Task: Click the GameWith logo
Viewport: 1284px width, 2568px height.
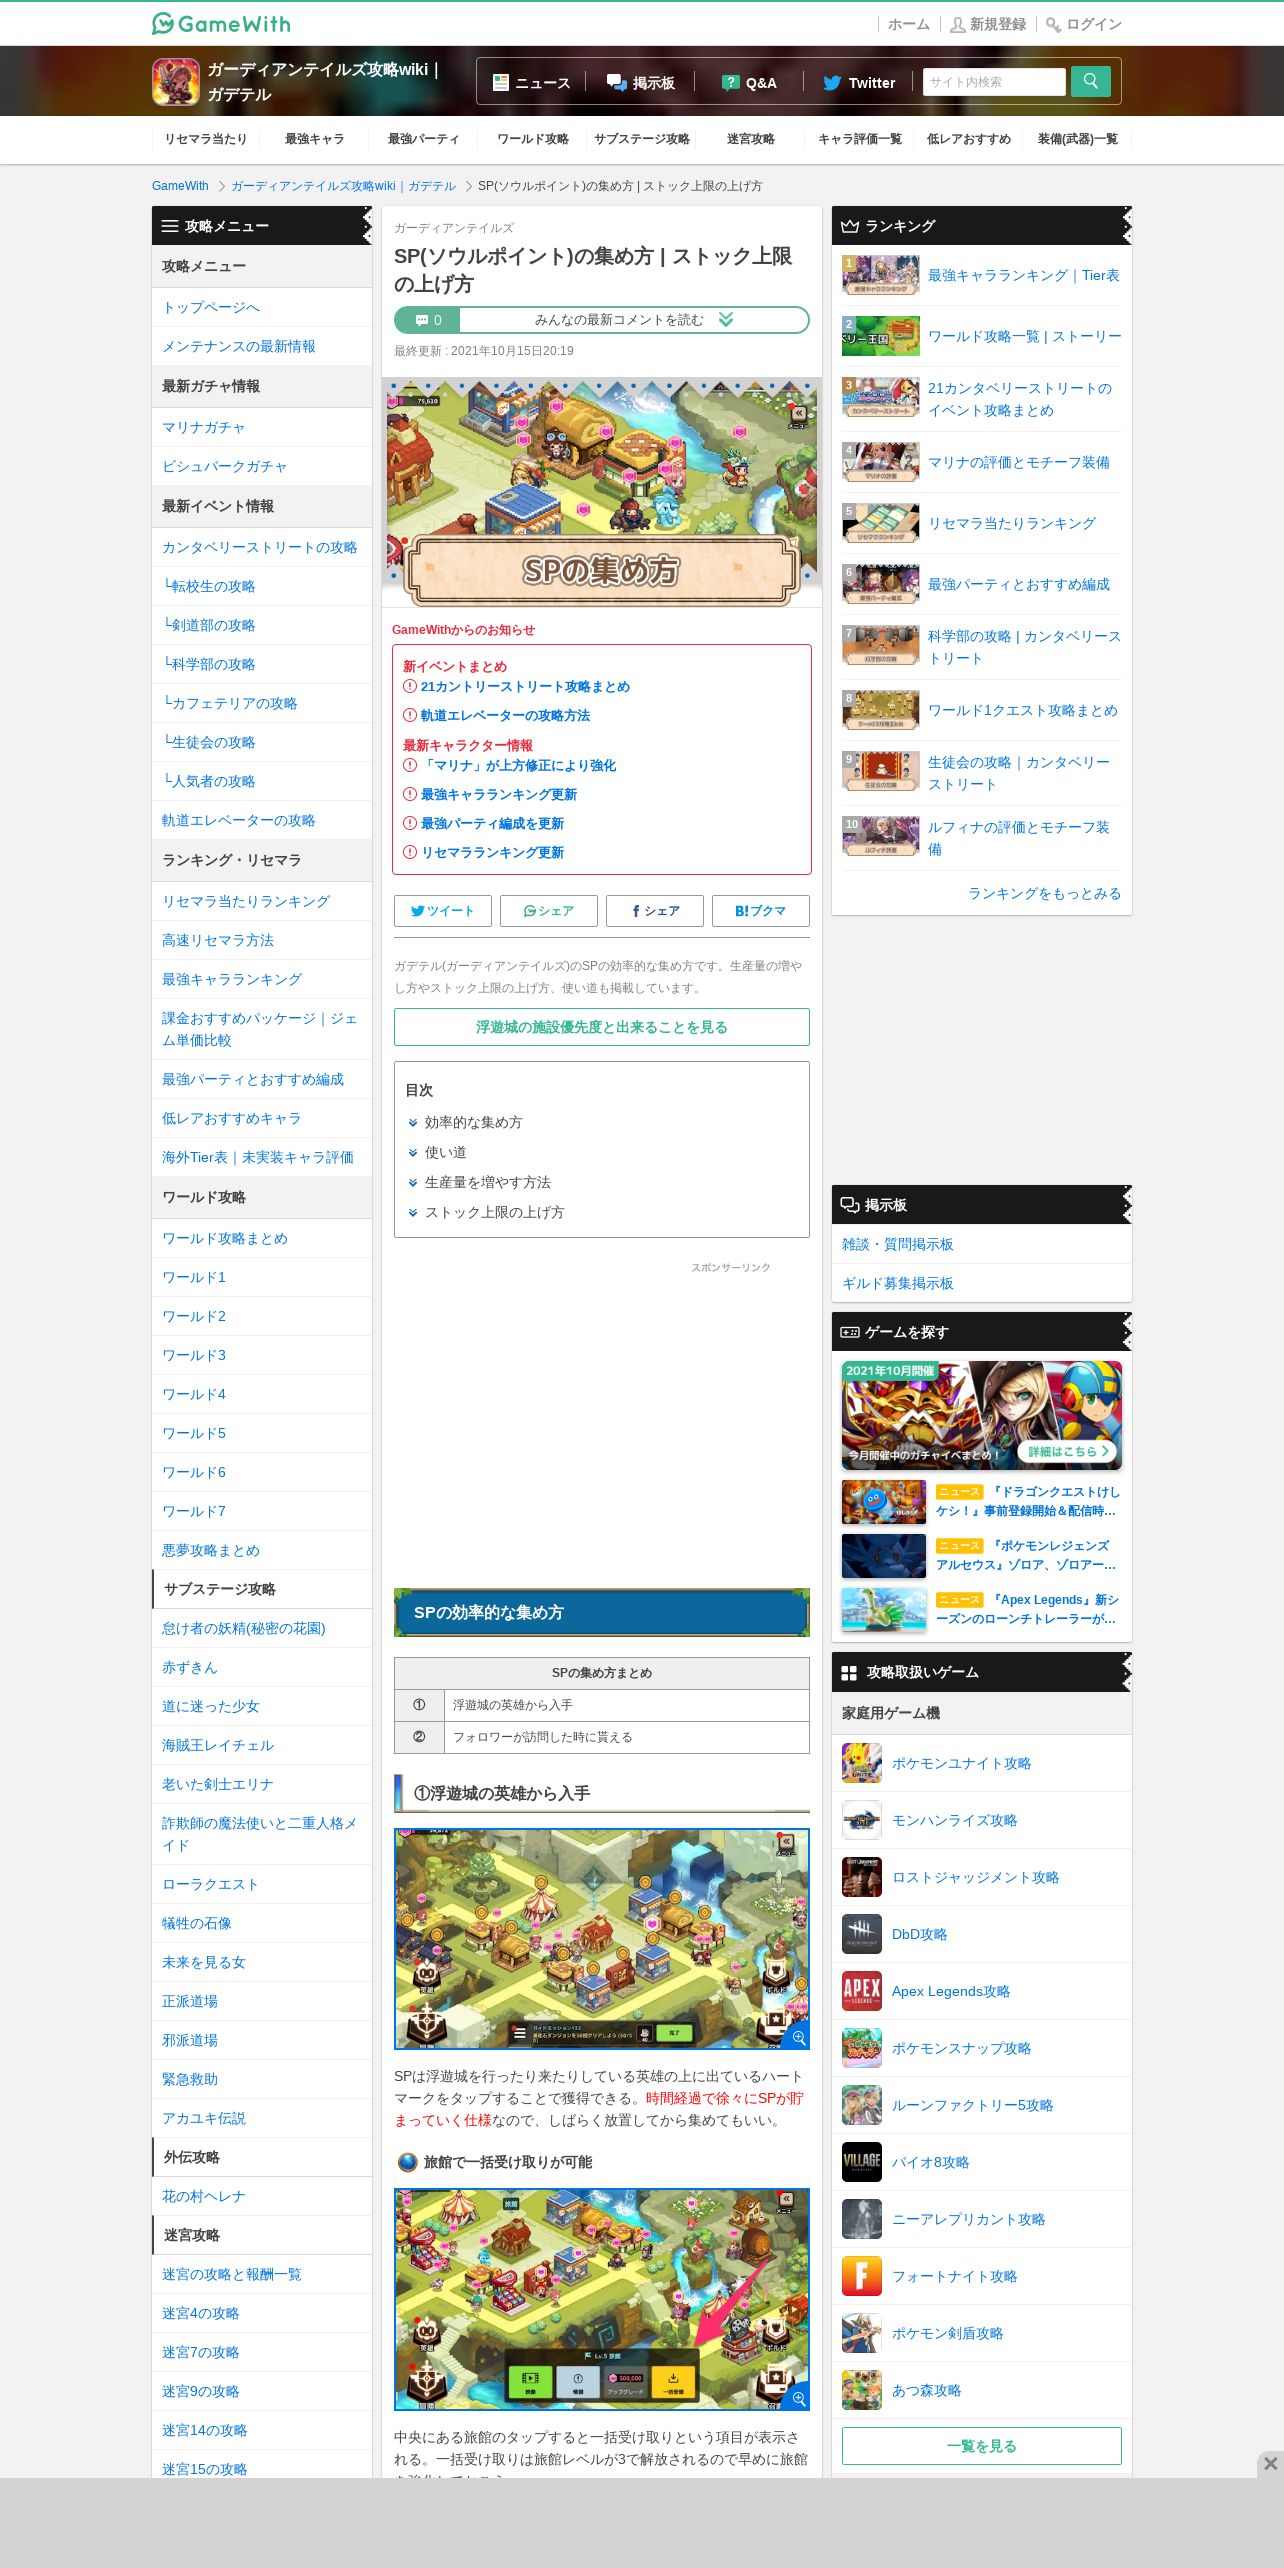Action: pyautogui.click(x=221, y=24)
